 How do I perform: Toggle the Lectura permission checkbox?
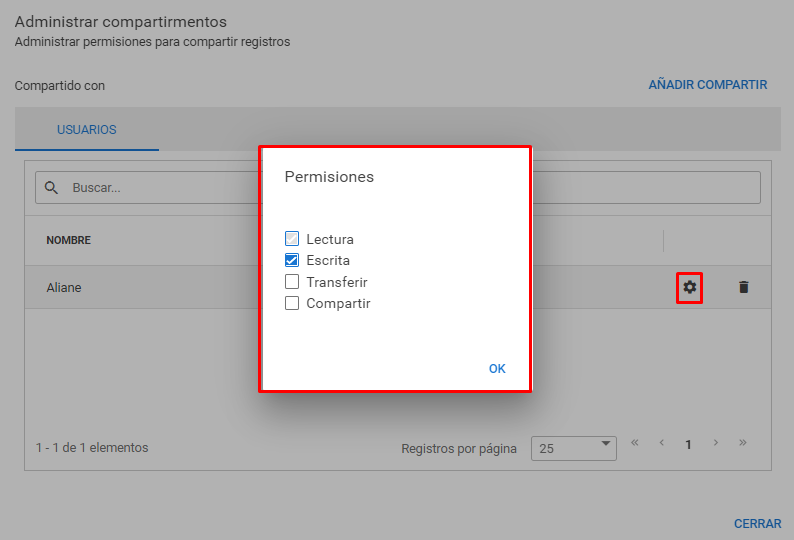click(292, 239)
